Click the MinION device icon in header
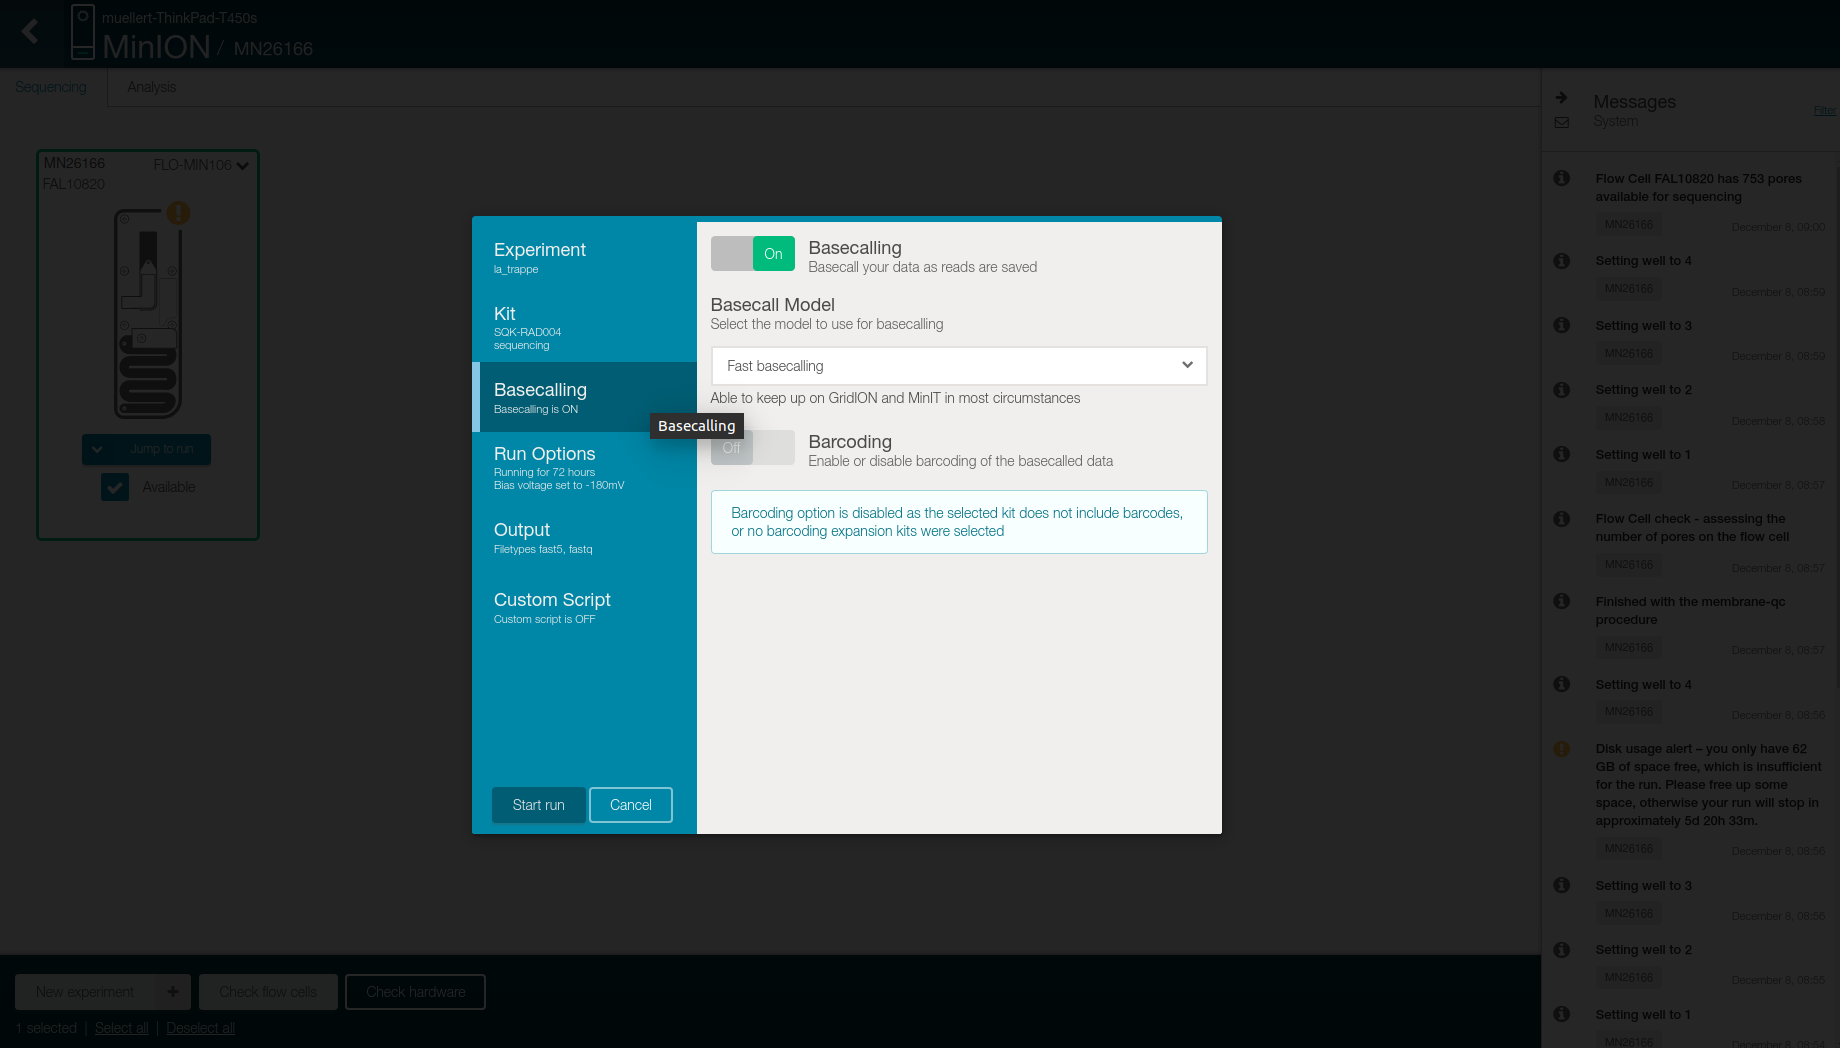The image size is (1840, 1048). [83, 32]
